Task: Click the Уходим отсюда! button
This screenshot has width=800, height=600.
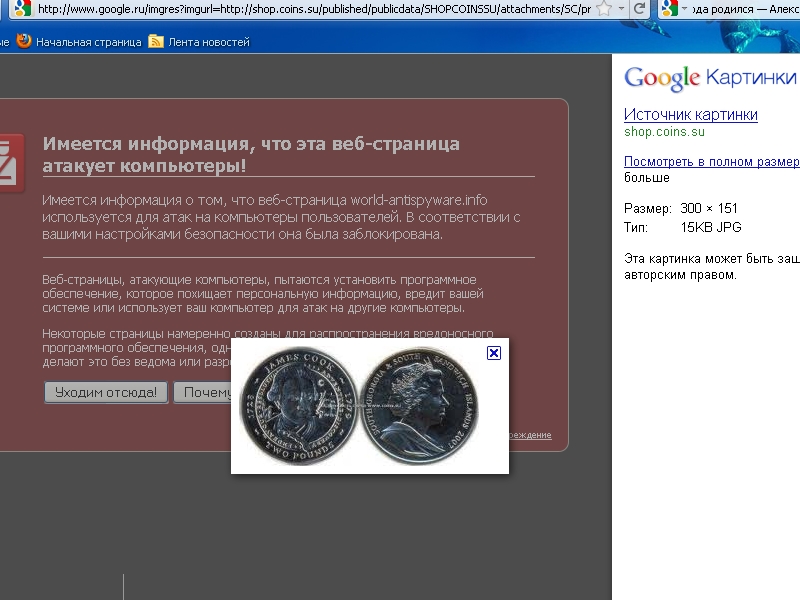Action: pos(106,392)
